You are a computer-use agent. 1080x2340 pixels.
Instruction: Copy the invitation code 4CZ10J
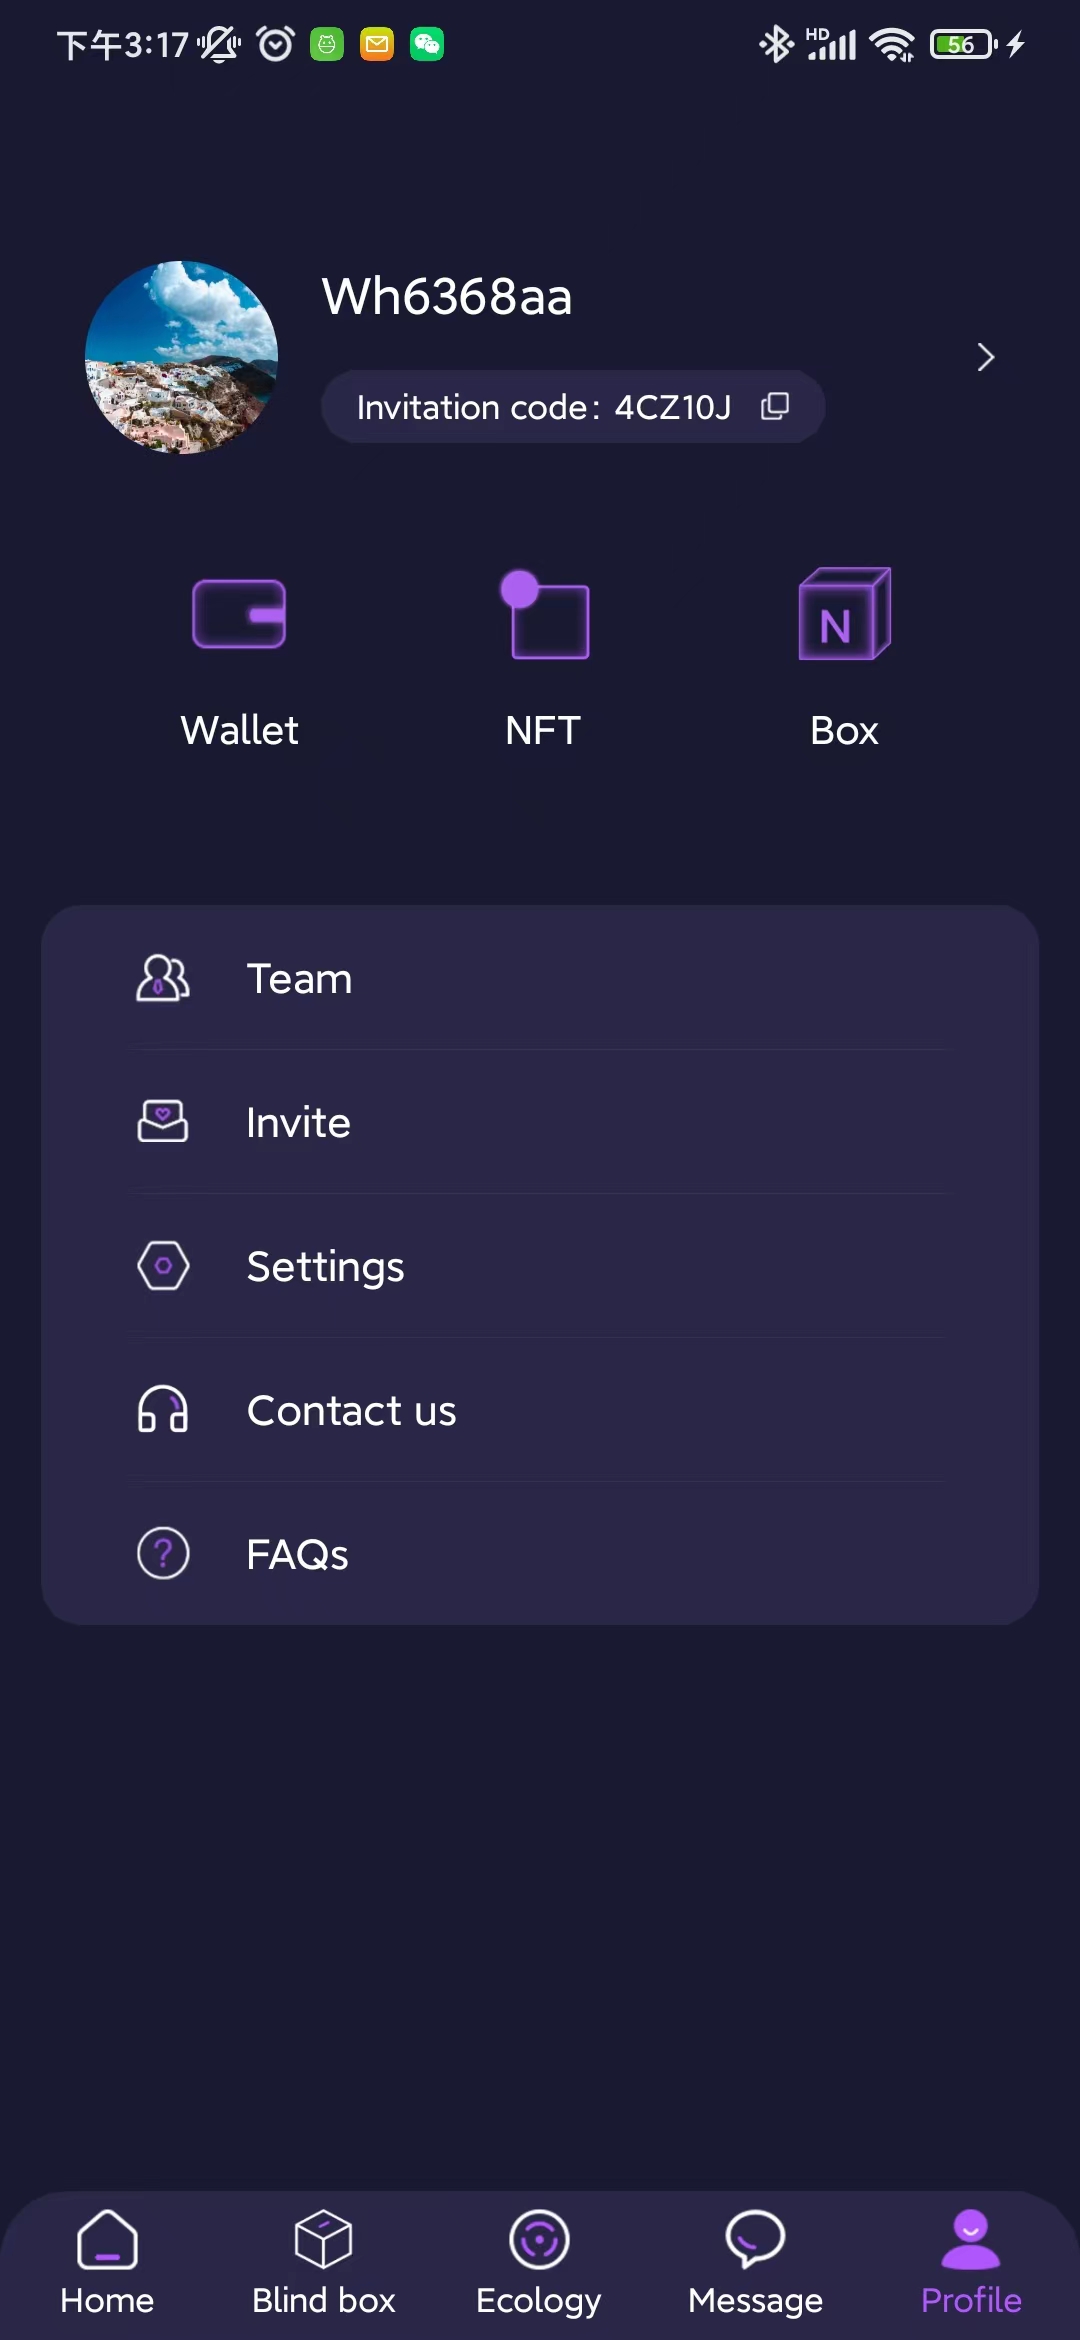coord(775,406)
